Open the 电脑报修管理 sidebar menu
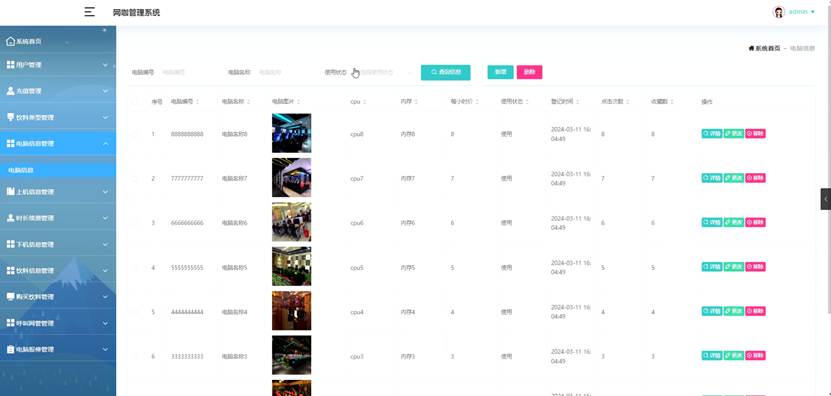Image resolution: width=831 pixels, height=396 pixels. point(58,349)
